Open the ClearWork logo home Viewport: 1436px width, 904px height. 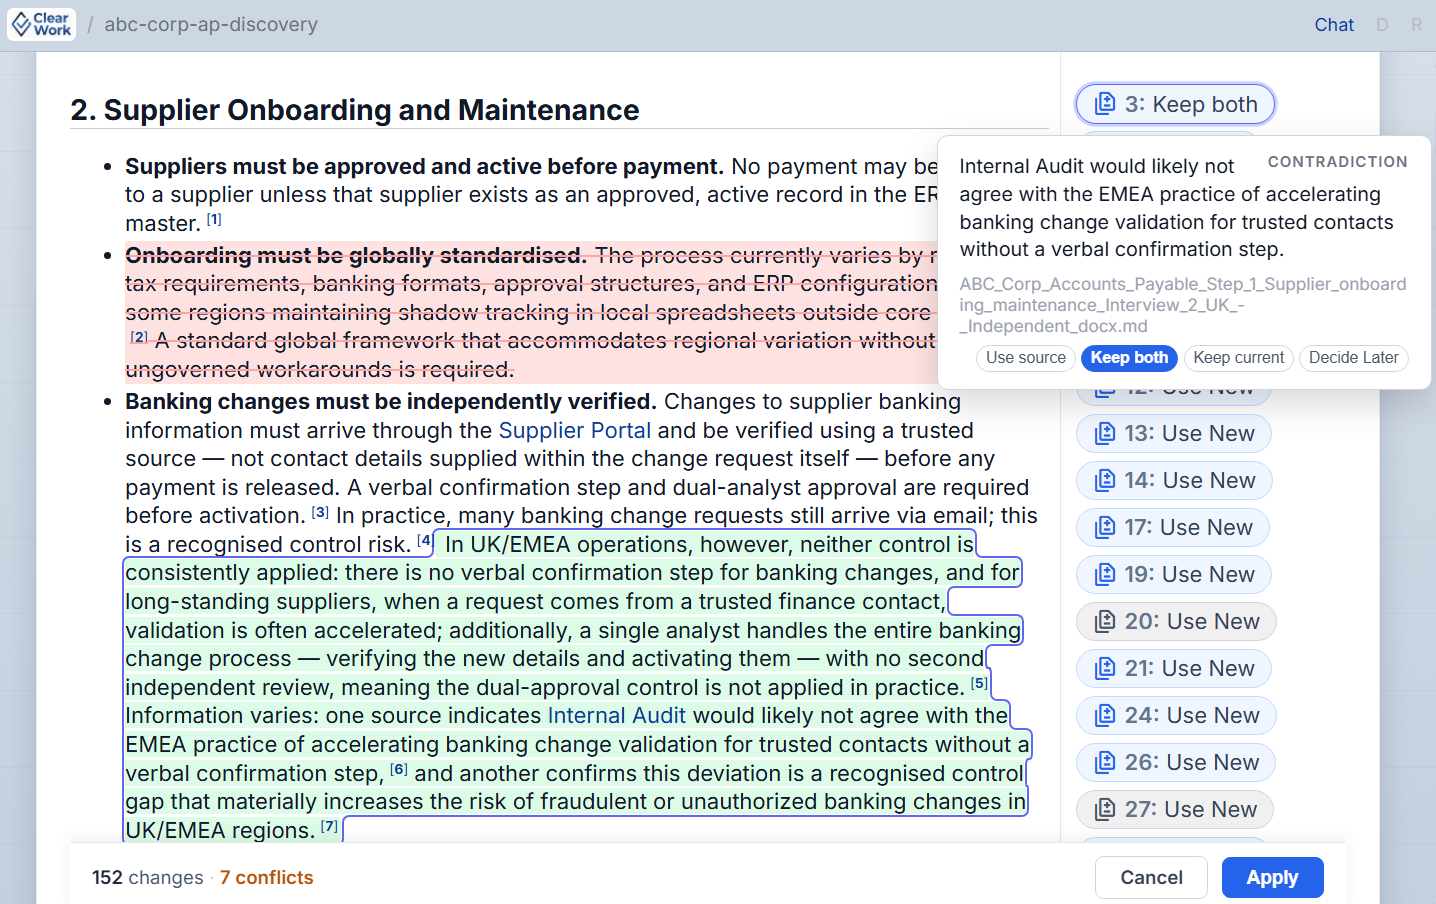coord(41,24)
